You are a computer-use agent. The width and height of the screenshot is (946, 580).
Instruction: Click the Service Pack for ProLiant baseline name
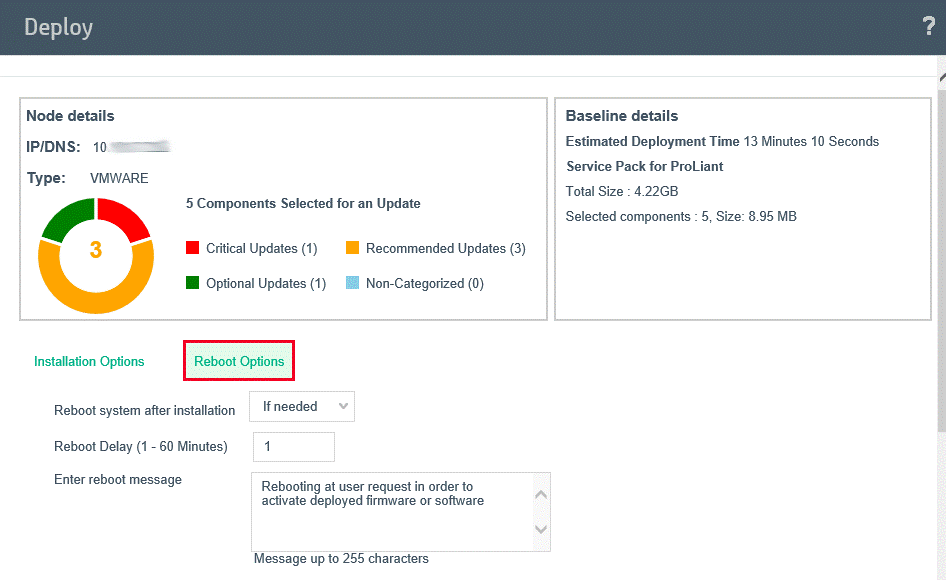pyautogui.click(x=644, y=166)
